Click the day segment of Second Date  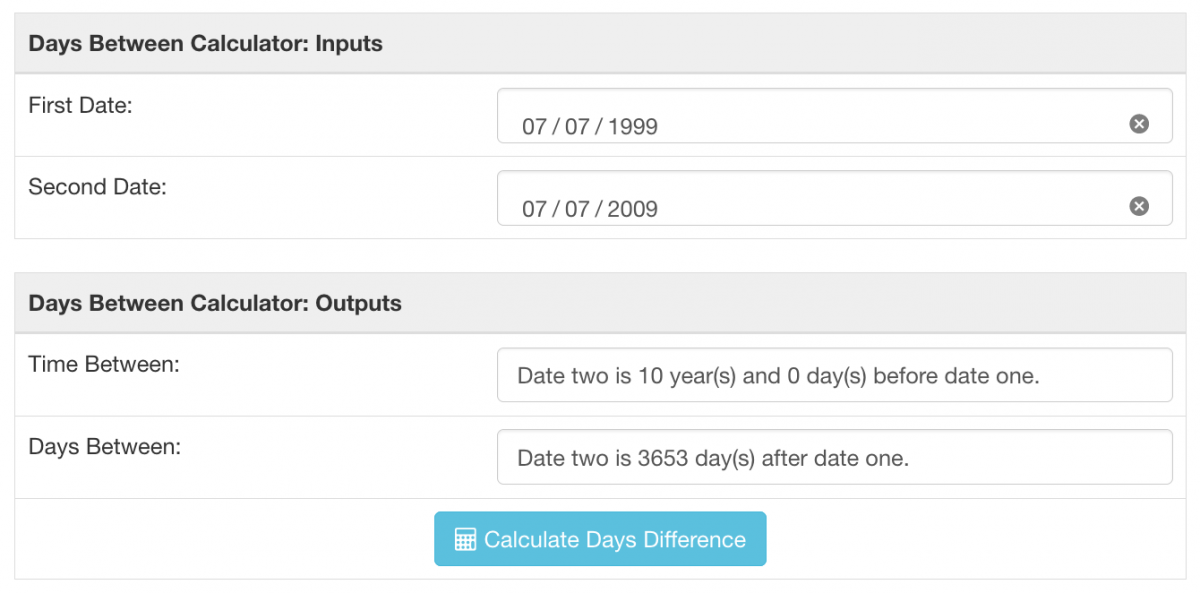[578, 208]
